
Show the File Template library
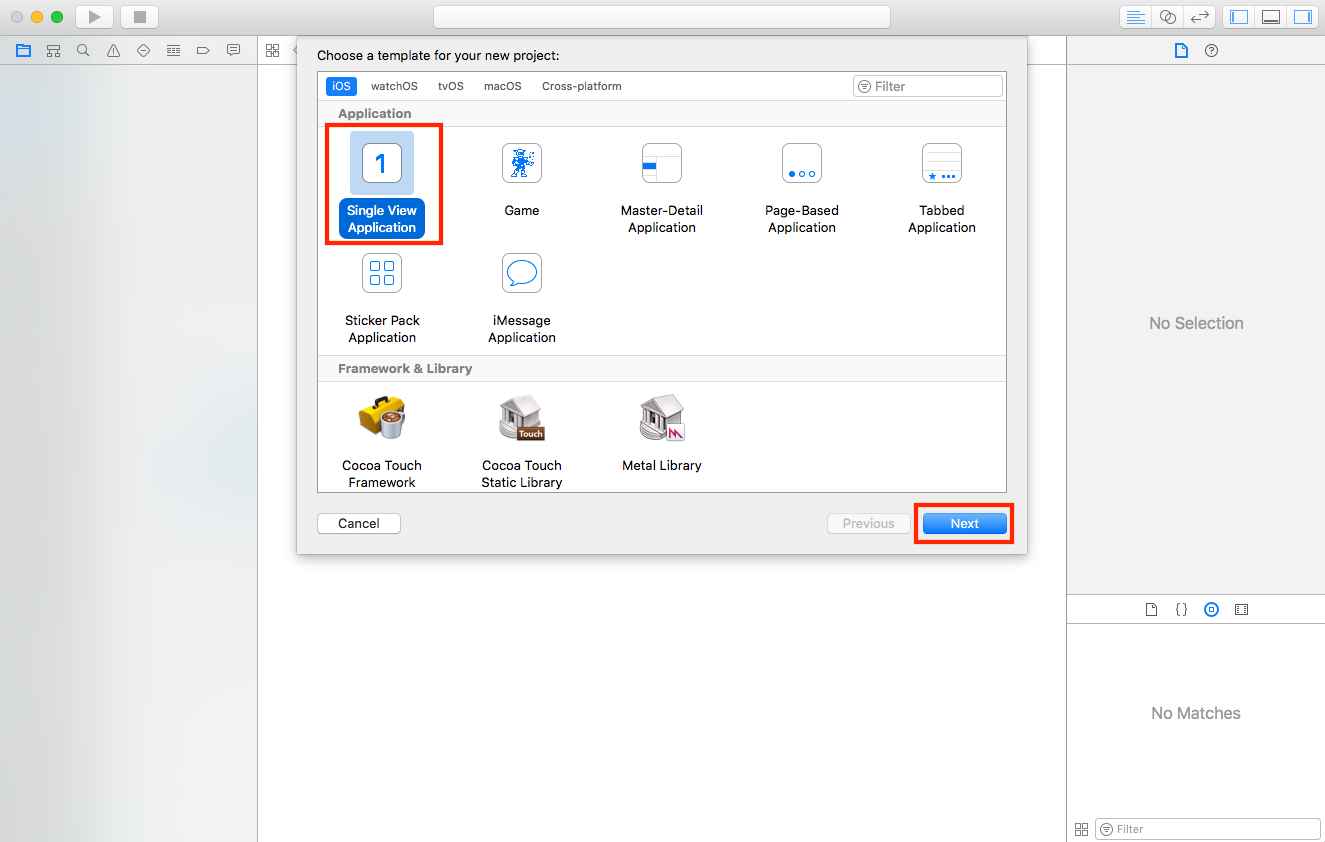click(x=1151, y=609)
